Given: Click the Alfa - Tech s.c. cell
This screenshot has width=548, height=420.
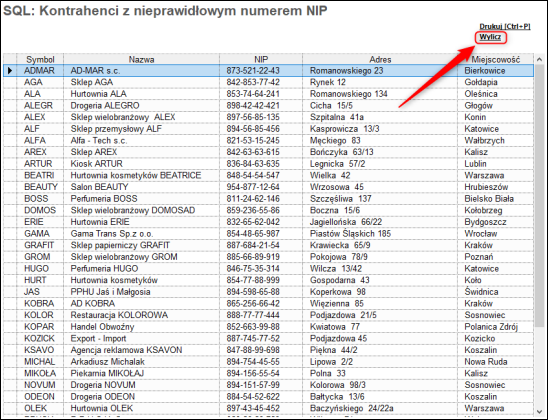Looking at the screenshot, I should coord(142,140).
